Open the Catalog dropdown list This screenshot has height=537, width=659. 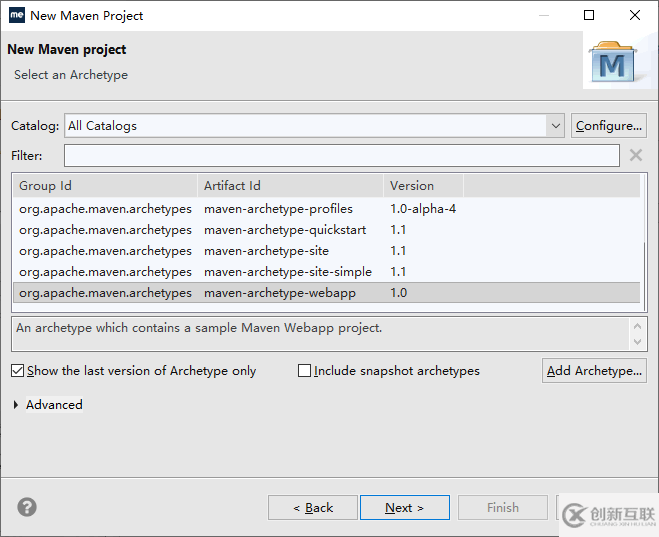555,126
